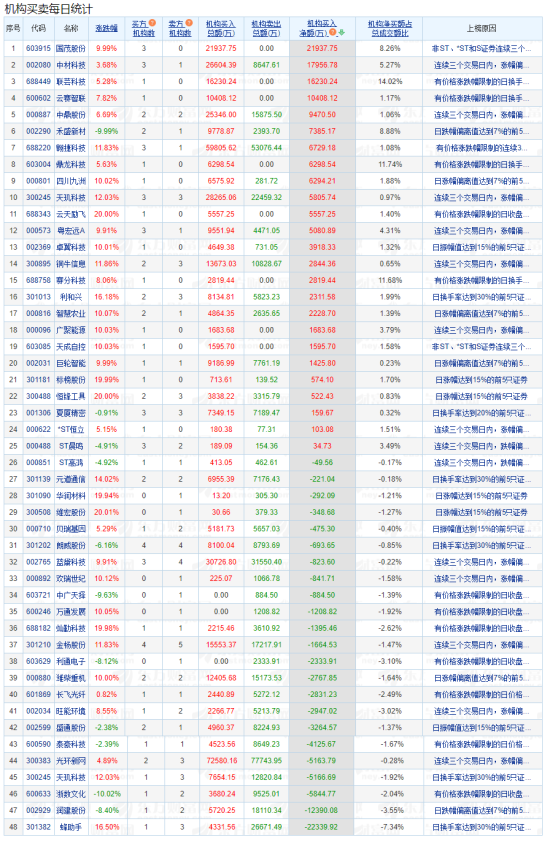This screenshot has height=843, width=550.
Task: Open 粤宏远A stock name link
Action: pos(71,231)
